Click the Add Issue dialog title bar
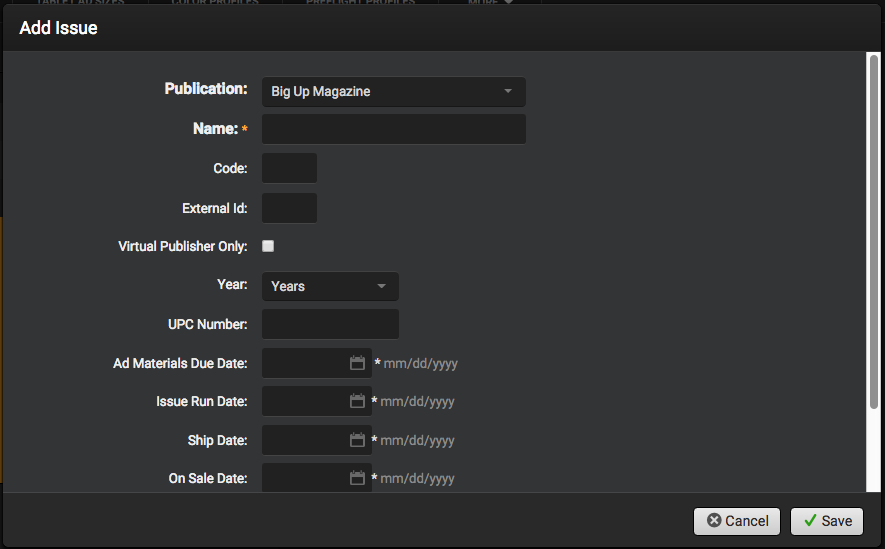The image size is (885, 549). coord(440,28)
